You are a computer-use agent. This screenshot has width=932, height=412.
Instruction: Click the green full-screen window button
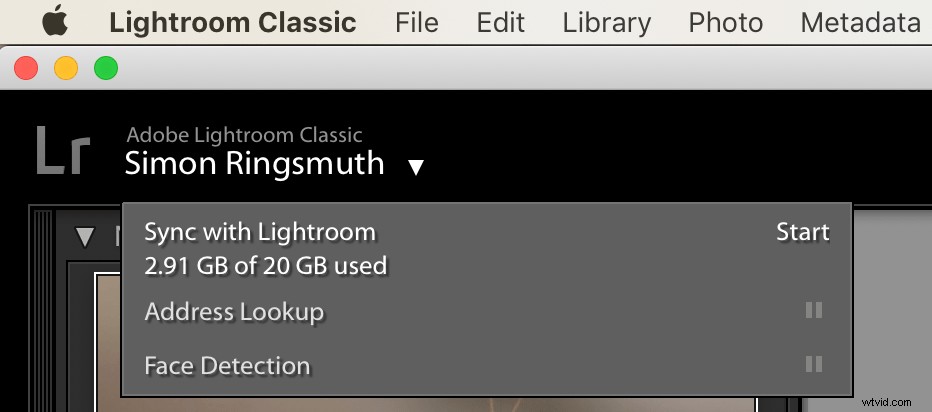tap(106, 68)
